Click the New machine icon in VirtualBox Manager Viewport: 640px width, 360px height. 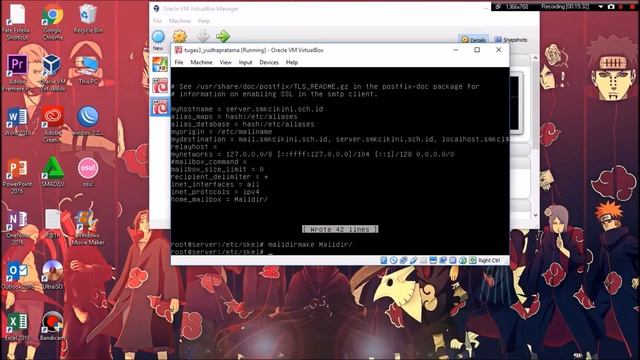point(158,37)
